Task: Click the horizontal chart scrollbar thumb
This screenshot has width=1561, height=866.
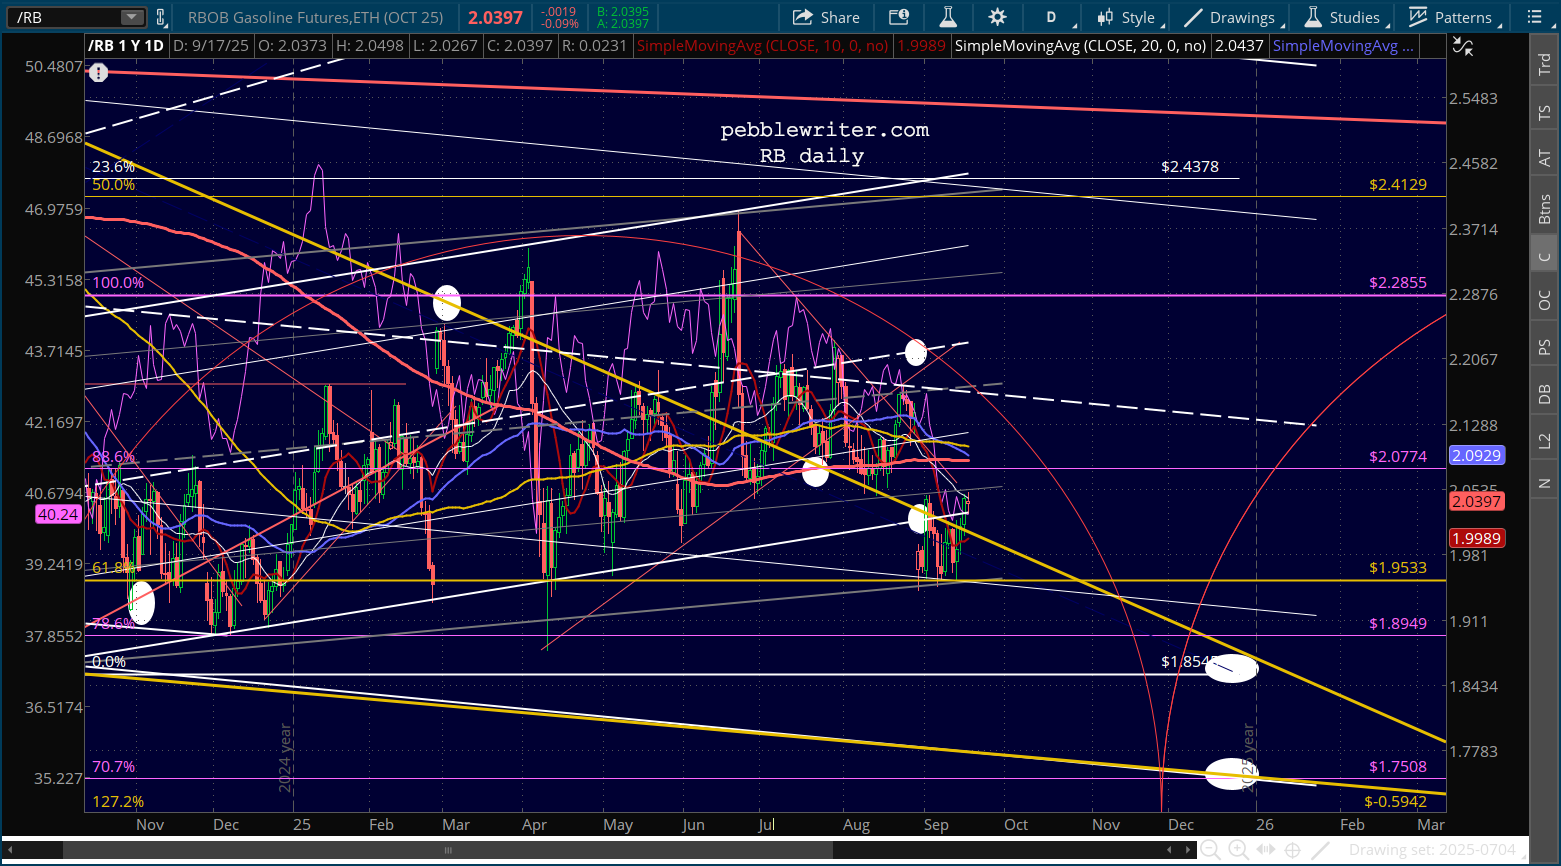Action: click(447, 850)
